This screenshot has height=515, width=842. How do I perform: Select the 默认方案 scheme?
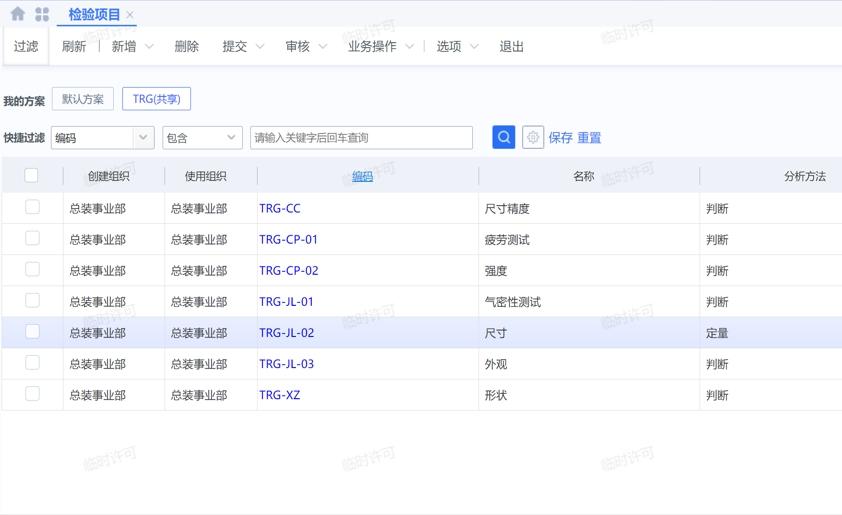pyautogui.click(x=82, y=99)
